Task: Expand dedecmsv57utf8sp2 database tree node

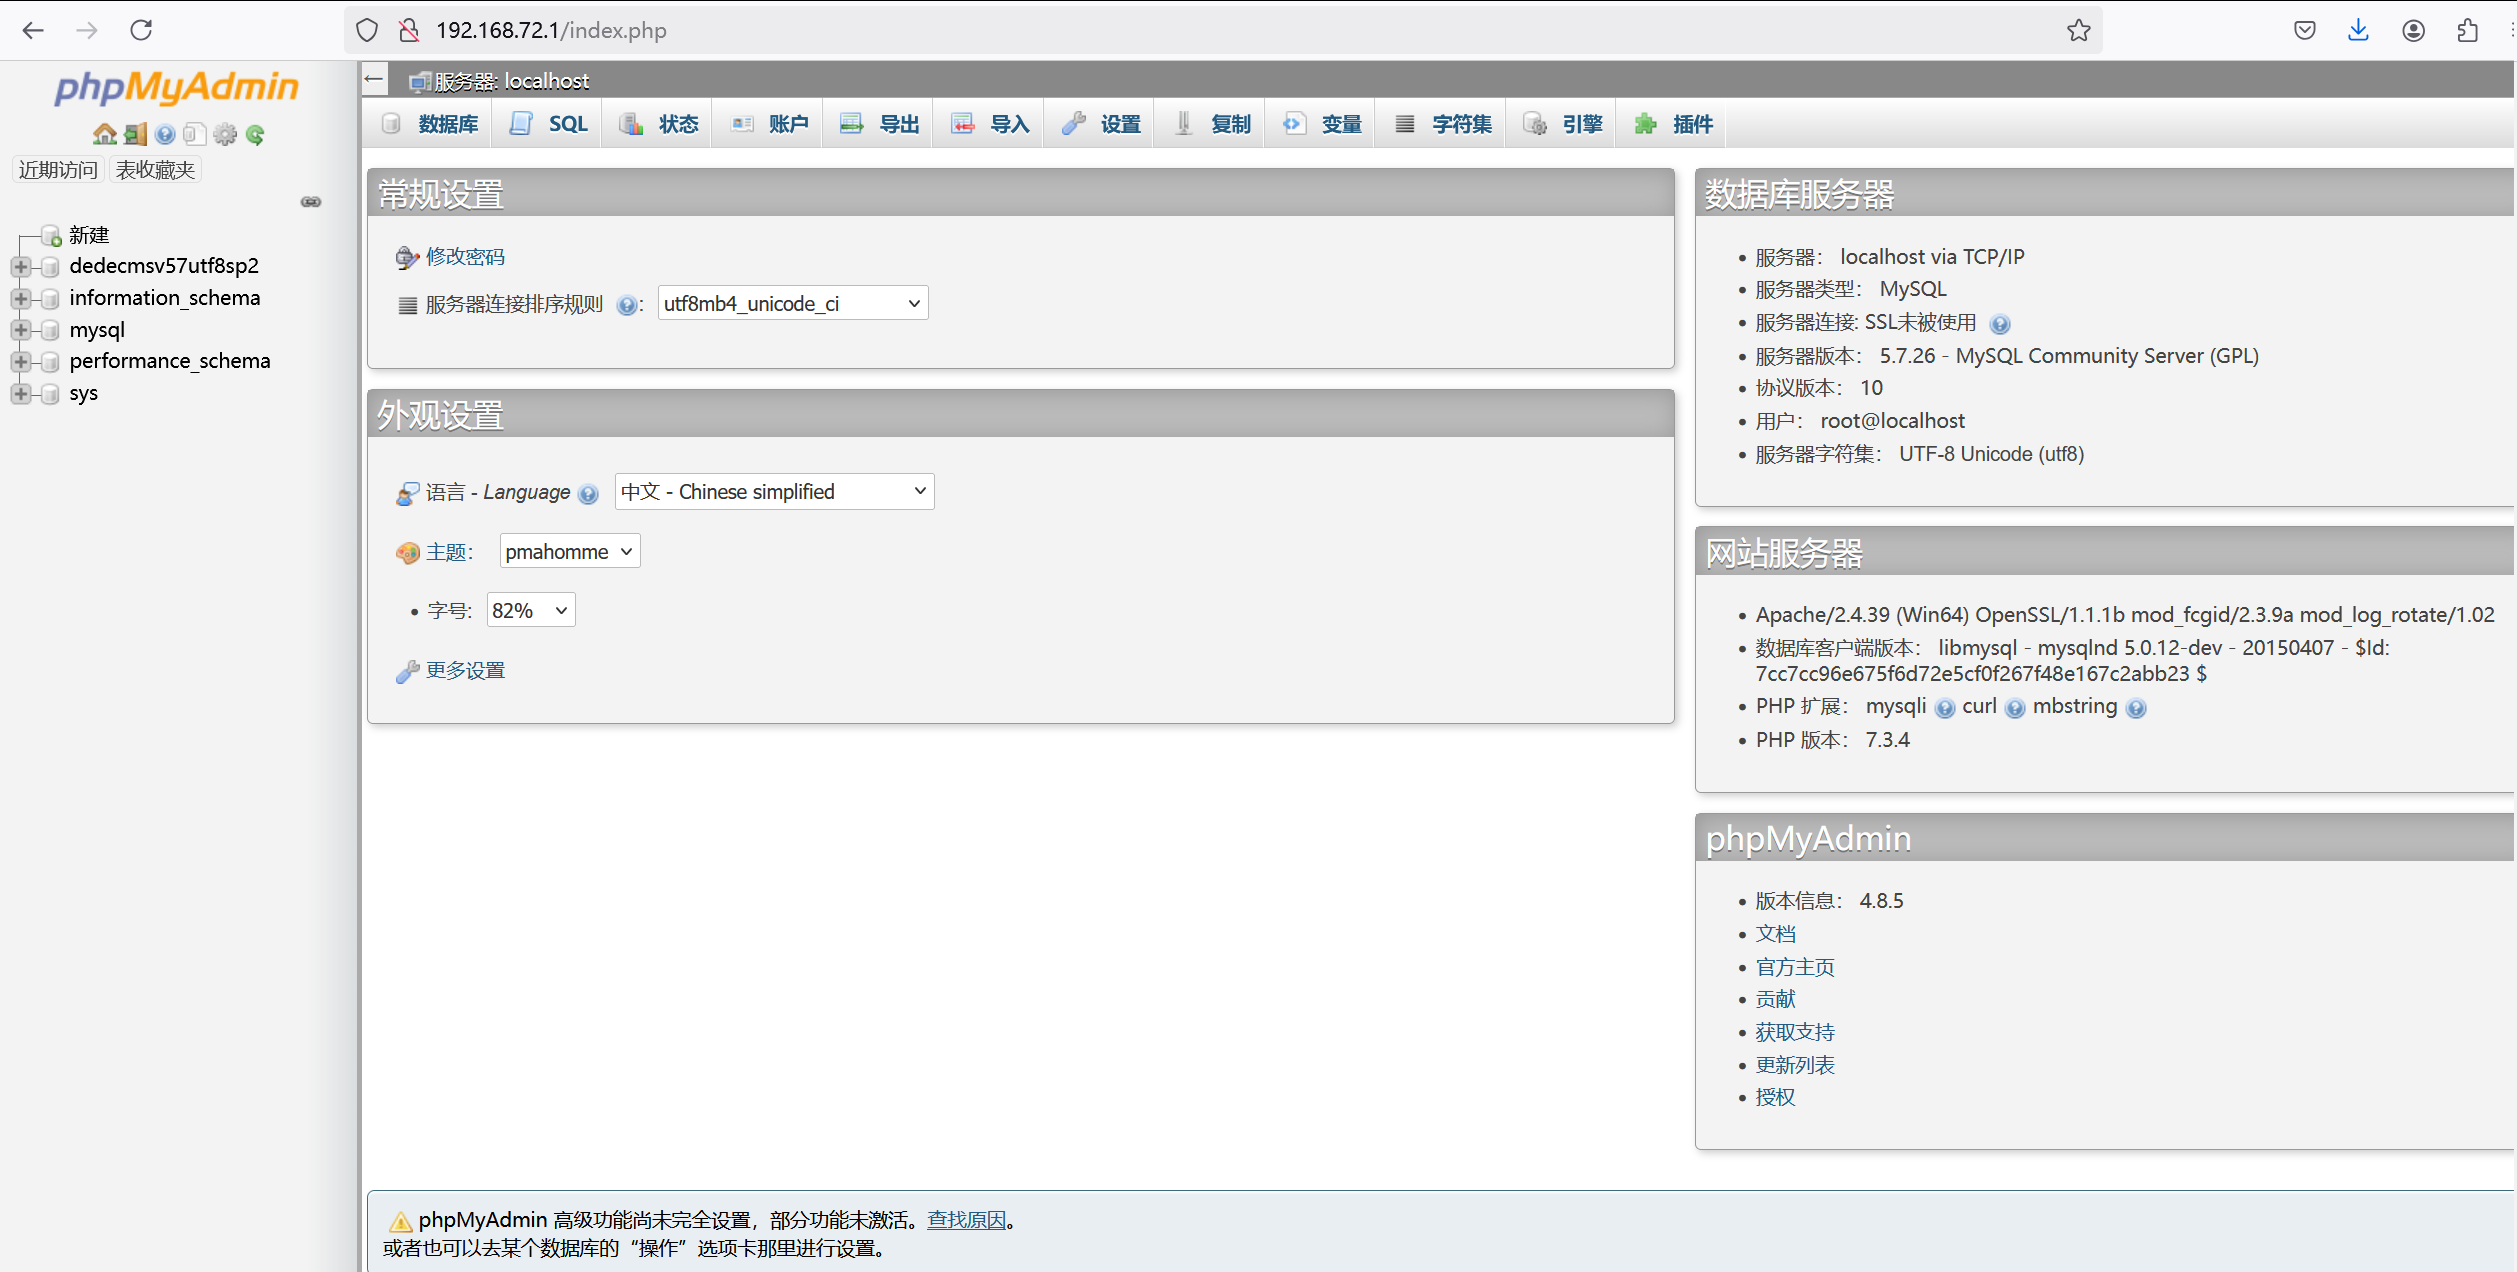Action: point(21,267)
